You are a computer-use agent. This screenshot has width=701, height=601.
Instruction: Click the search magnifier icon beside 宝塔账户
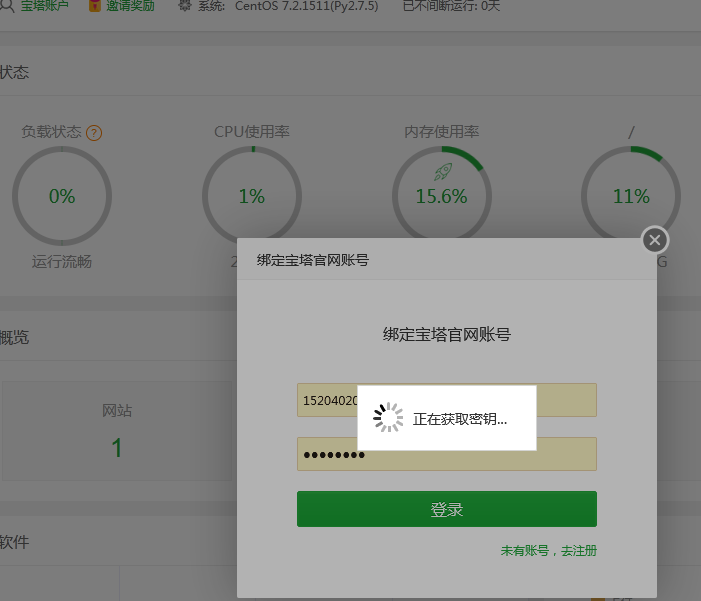8,6
